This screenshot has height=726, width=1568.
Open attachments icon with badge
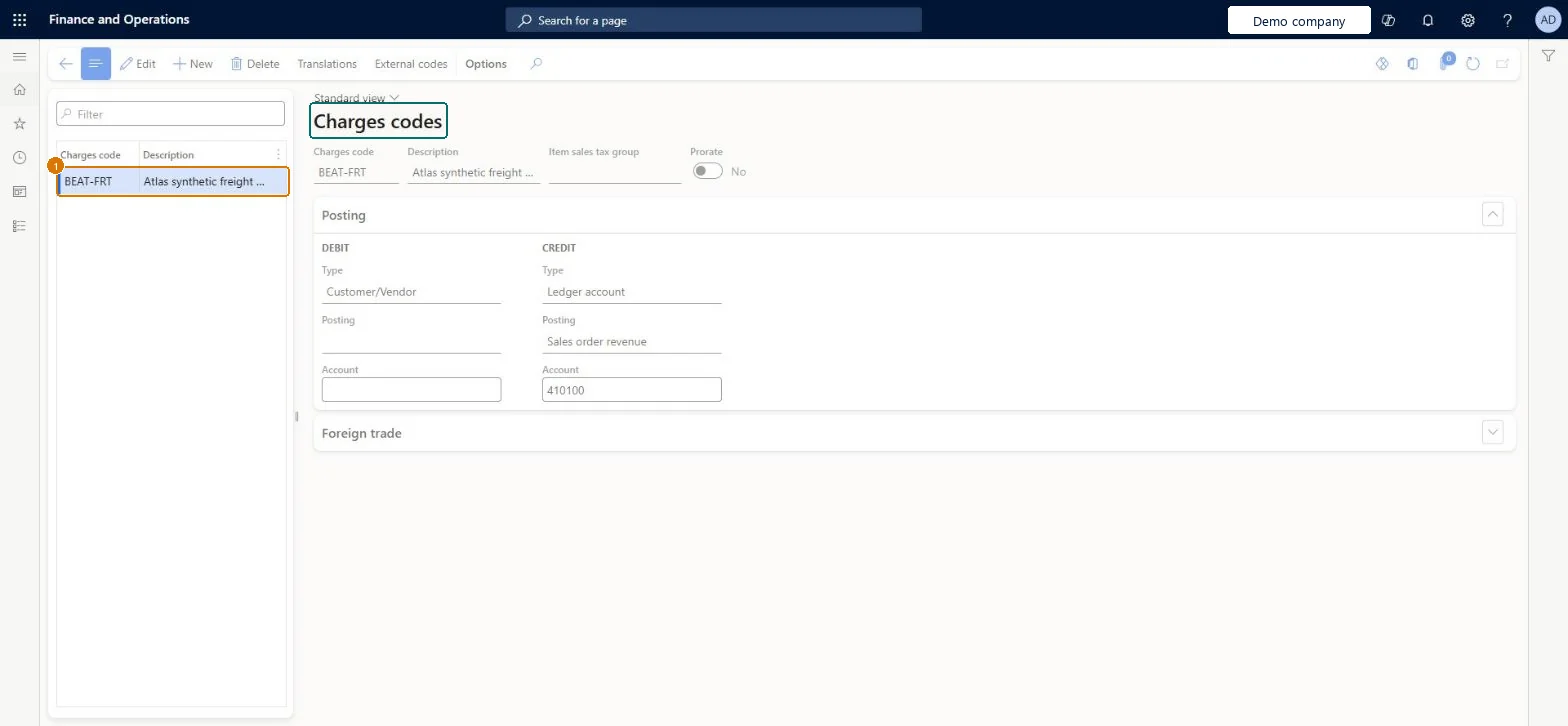(x=1445, y=62)
